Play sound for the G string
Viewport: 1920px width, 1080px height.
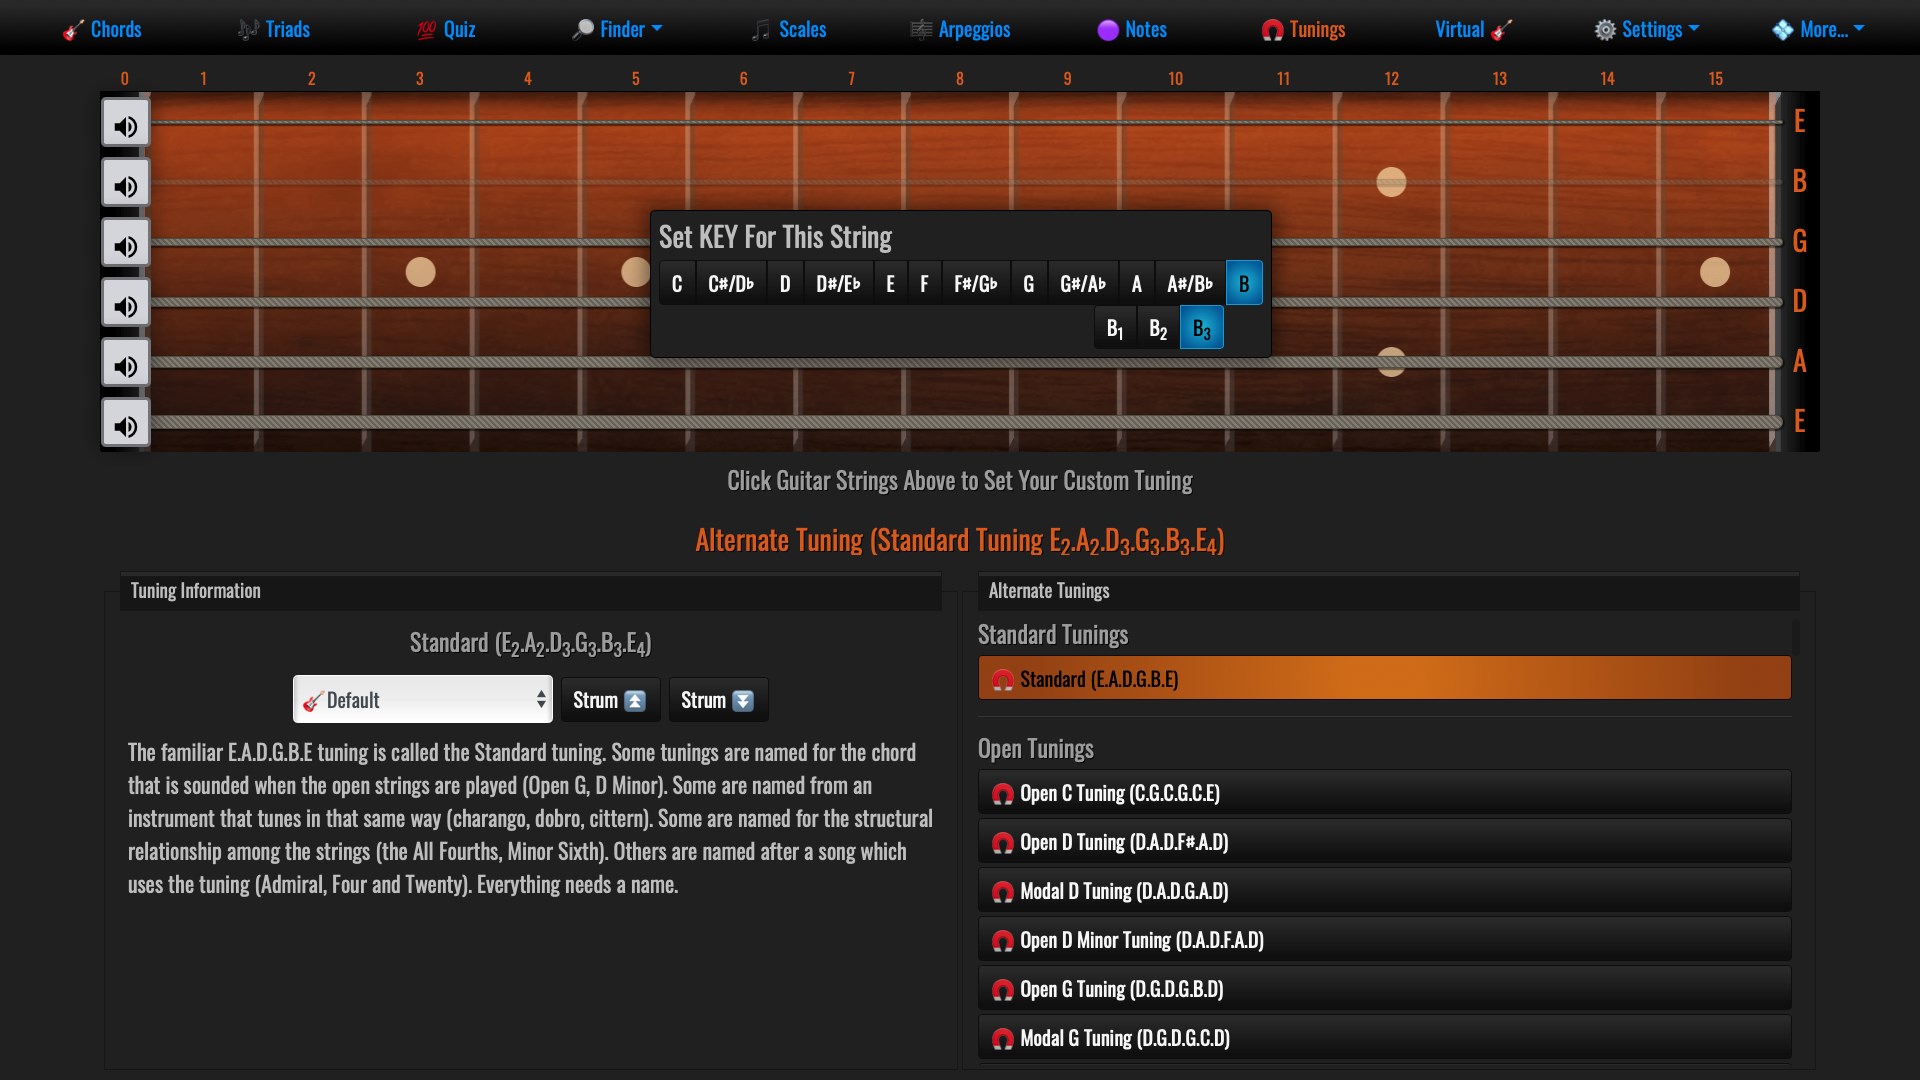(x=126, y=244)
